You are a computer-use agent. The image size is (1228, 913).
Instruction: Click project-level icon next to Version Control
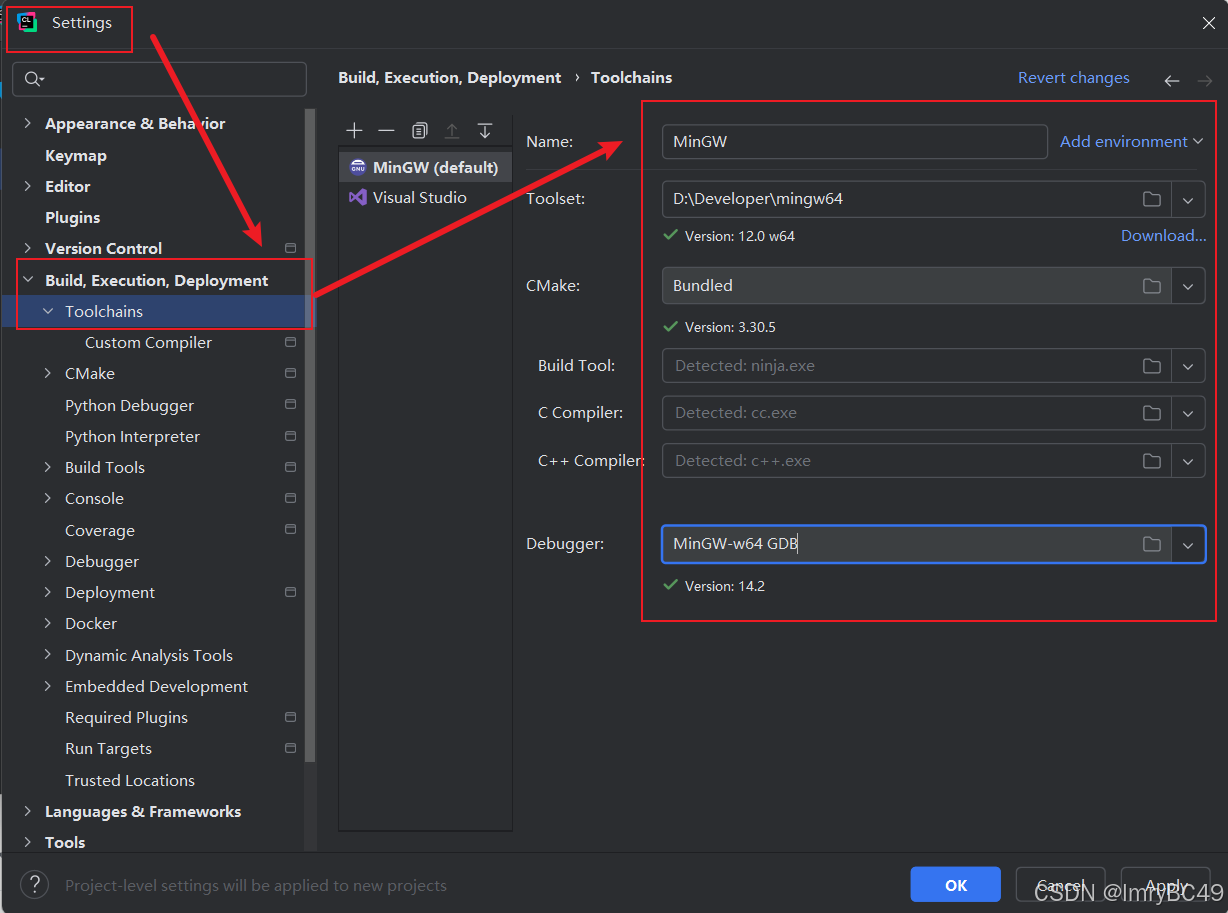coord(291,248)
